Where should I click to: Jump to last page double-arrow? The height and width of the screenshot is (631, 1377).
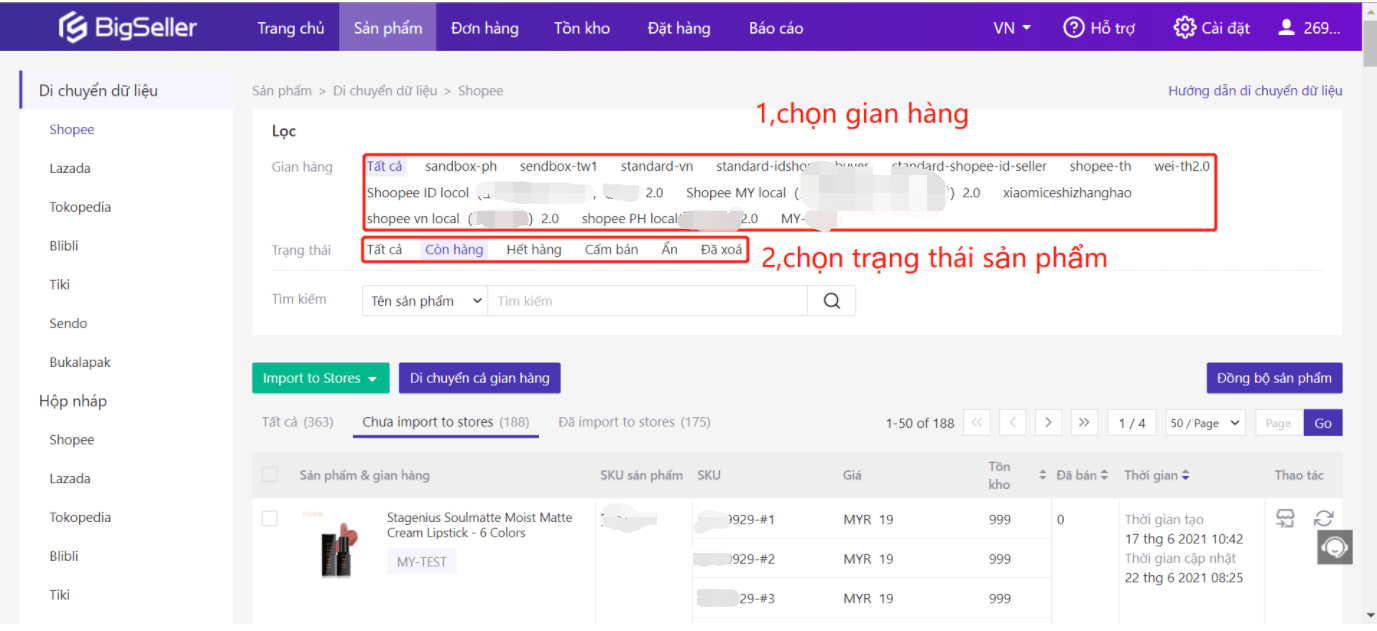point(1084,423)
